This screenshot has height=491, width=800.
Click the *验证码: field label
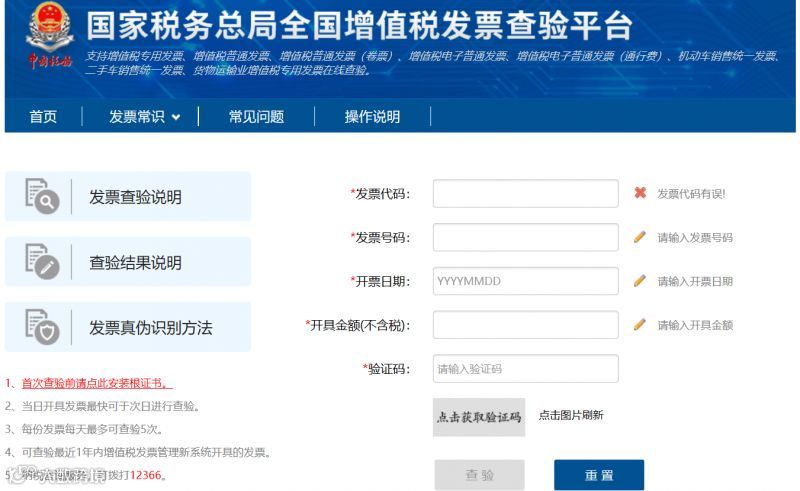pyautogui.click(x=386, y=369)
